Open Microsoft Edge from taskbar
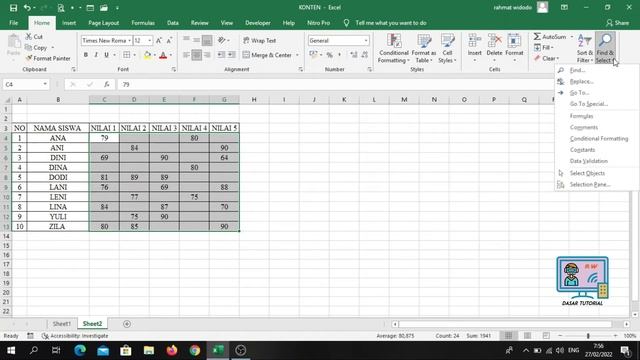Viewport: 640px width, 360px height. tap(80, 350)
